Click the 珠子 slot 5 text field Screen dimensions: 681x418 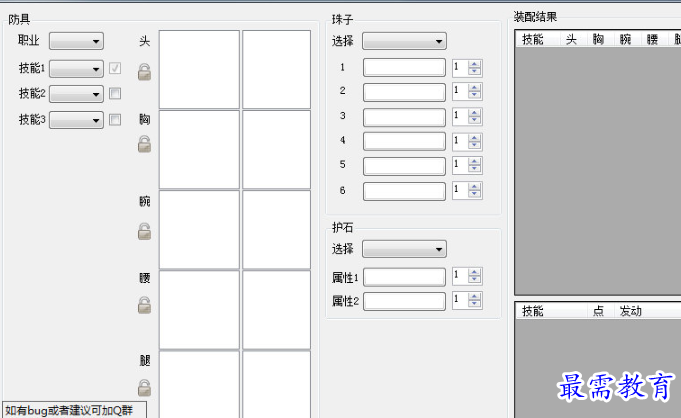(x=404, y=166)
